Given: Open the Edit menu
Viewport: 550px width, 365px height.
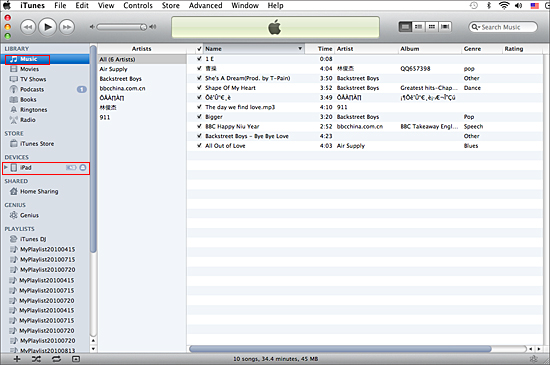Looking at the screenshot, I should (x=82, y=5).
